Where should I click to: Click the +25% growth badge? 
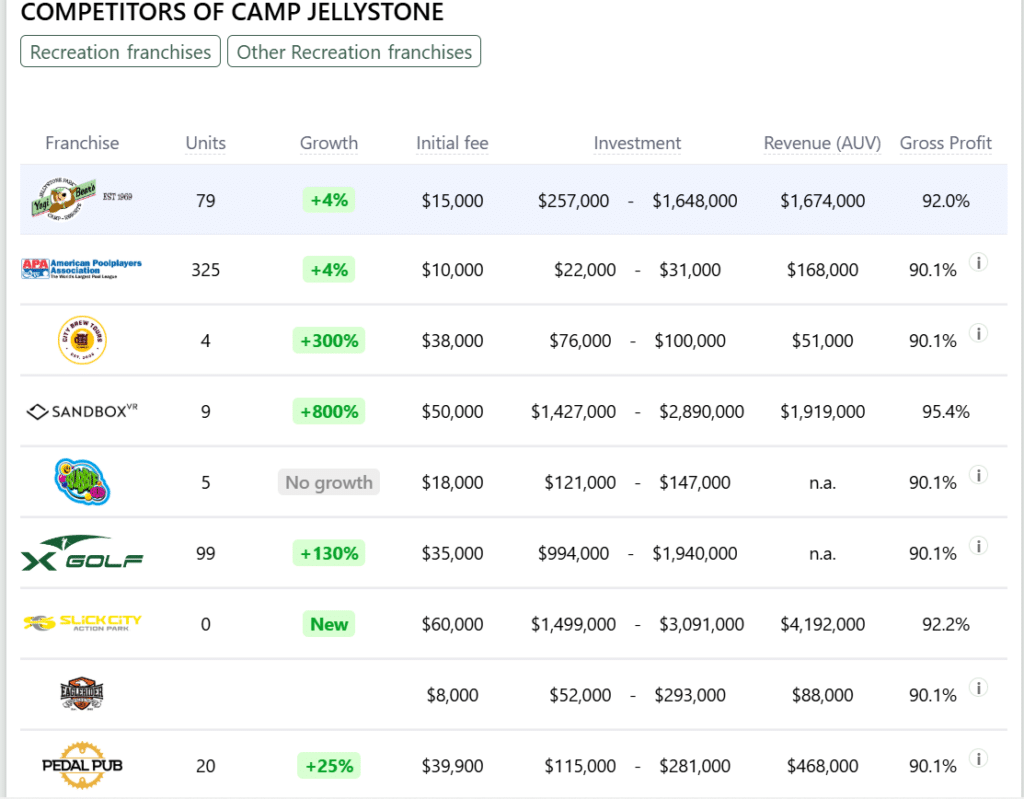328,766
